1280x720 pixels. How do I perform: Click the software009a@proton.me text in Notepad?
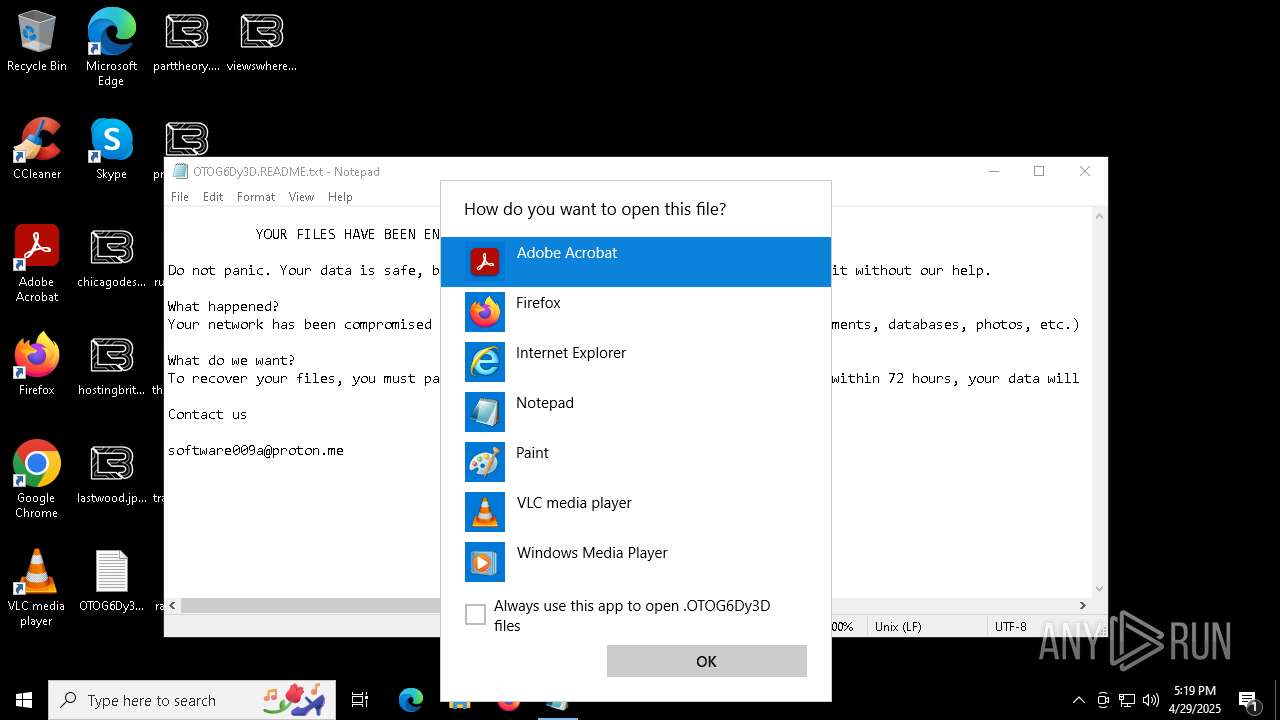pos(256,450)
